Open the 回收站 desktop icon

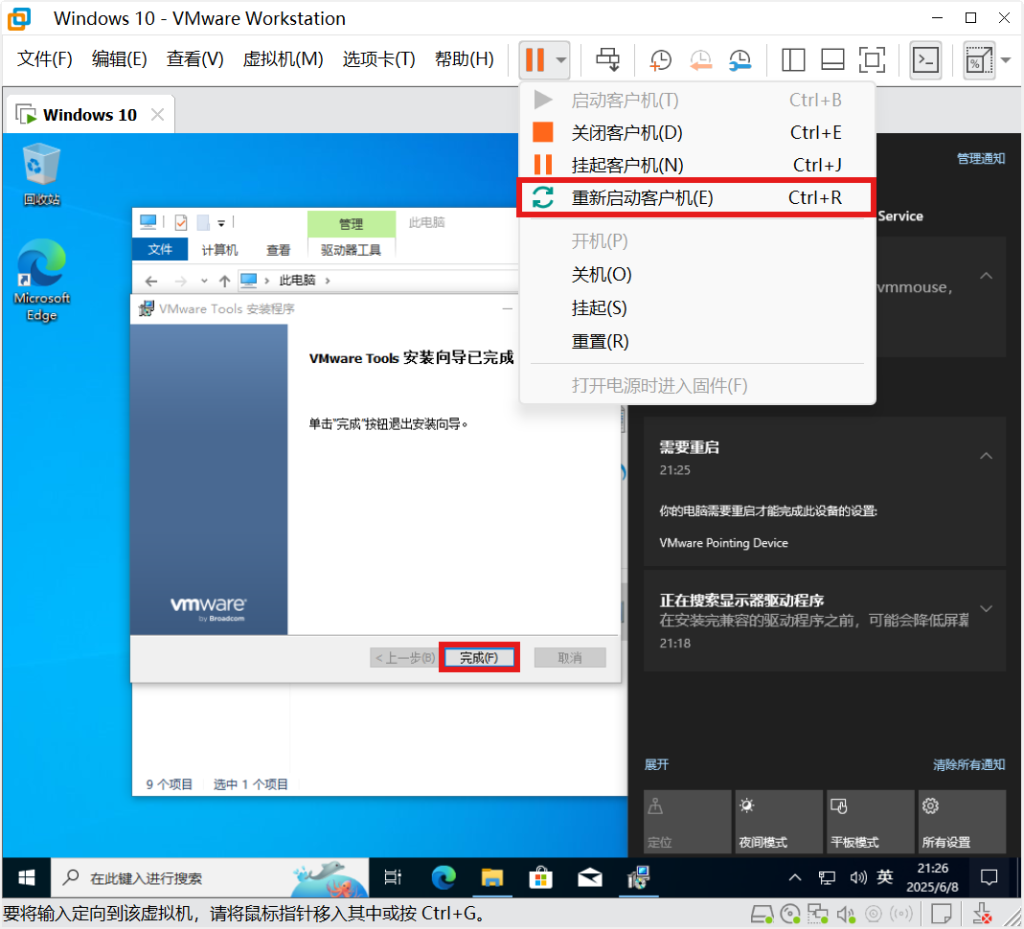(41, 174)
